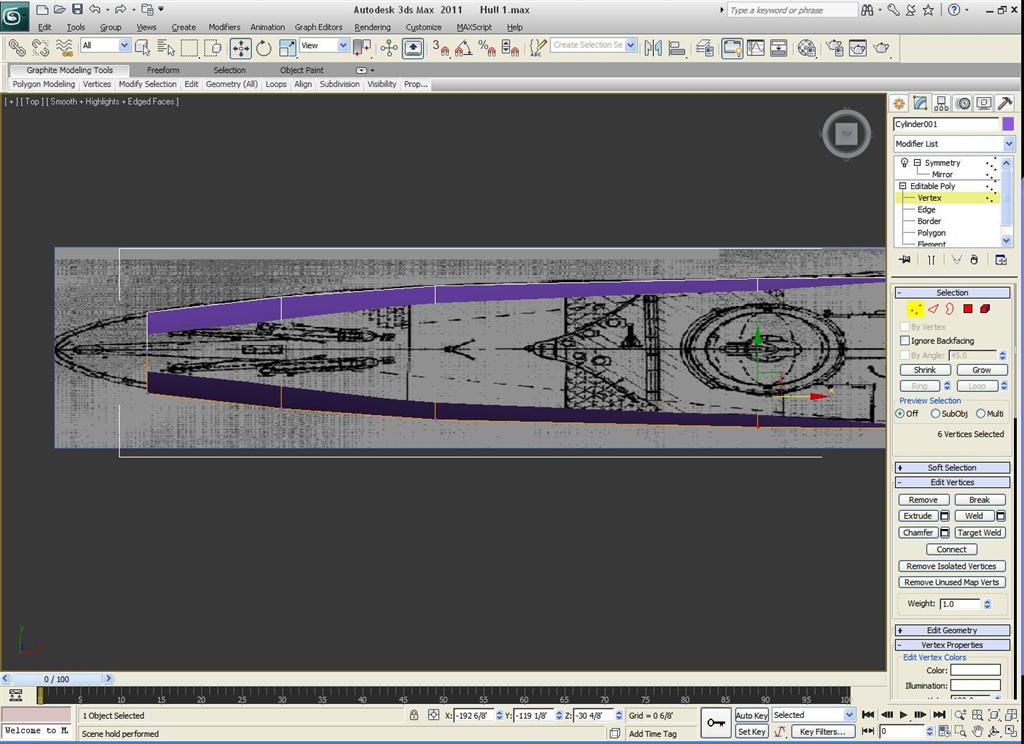Click the Align tool icon
Screen dimensions: 1024x744
click(677, 48)
